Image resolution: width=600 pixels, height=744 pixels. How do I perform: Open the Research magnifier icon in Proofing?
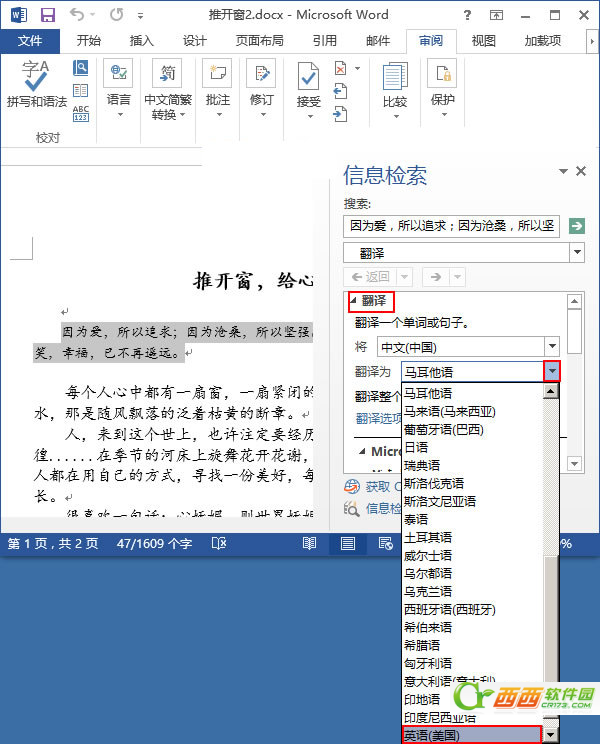coord(81,68)
